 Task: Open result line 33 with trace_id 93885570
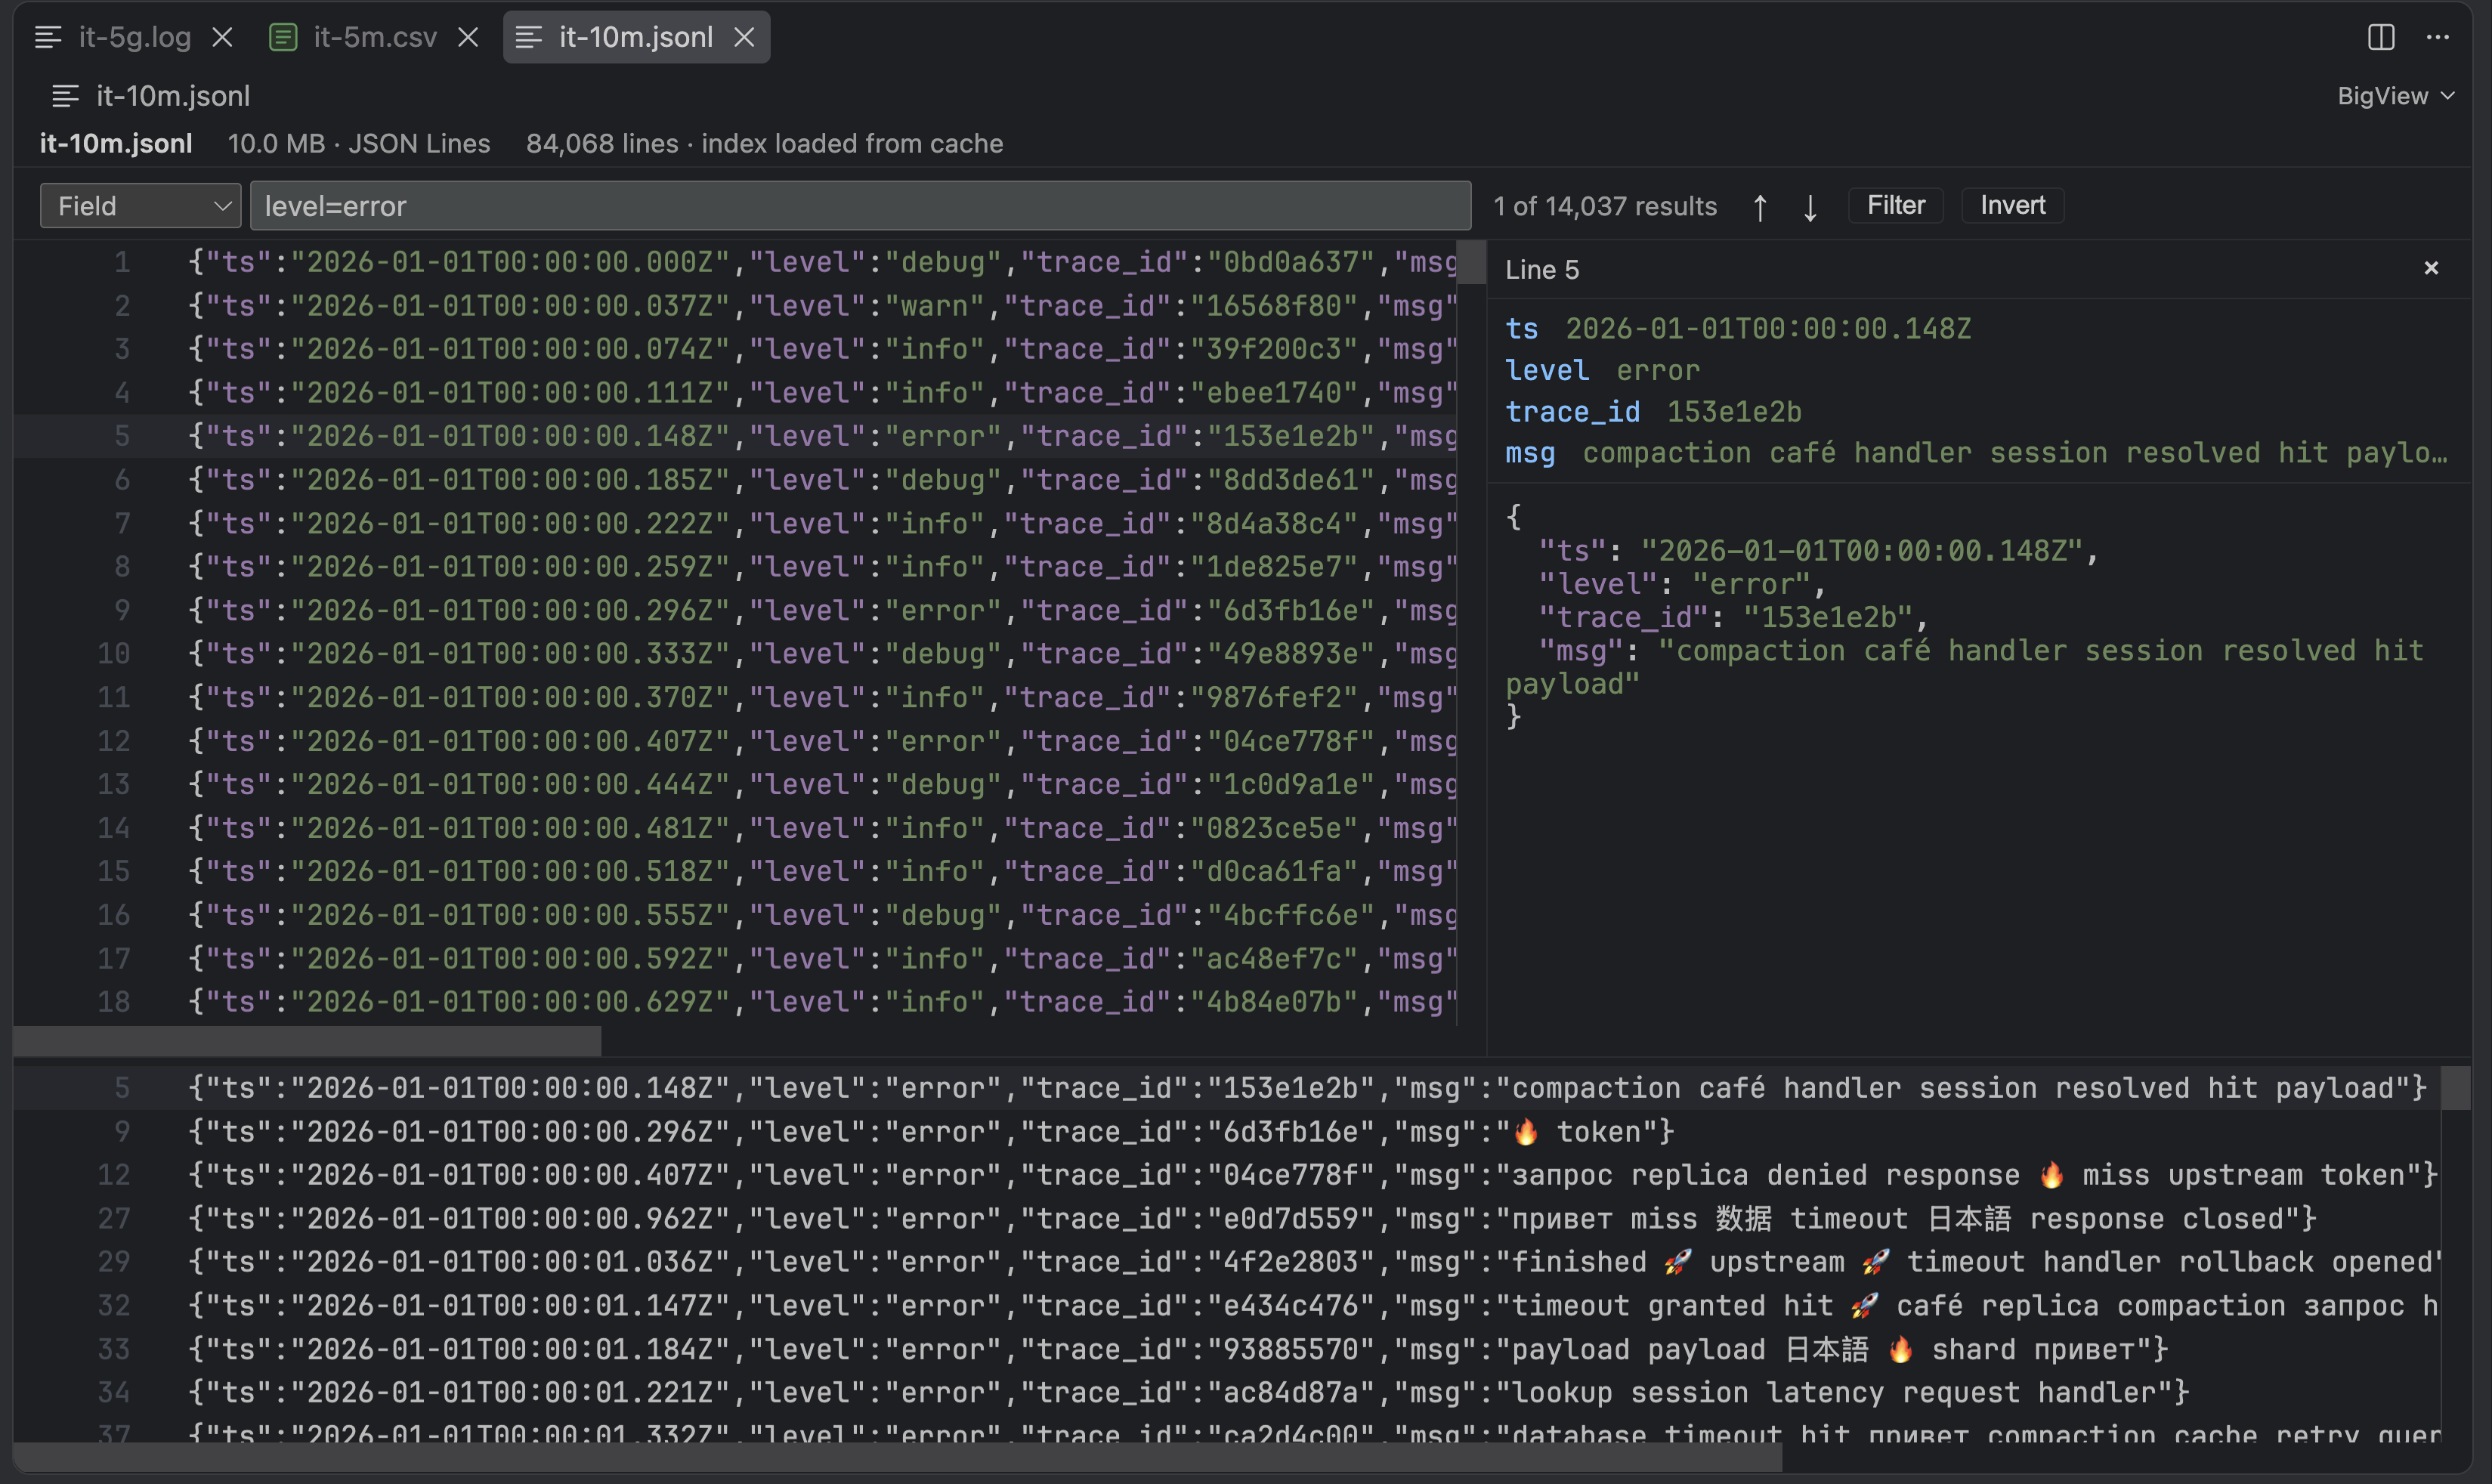coord(1227,1349)
